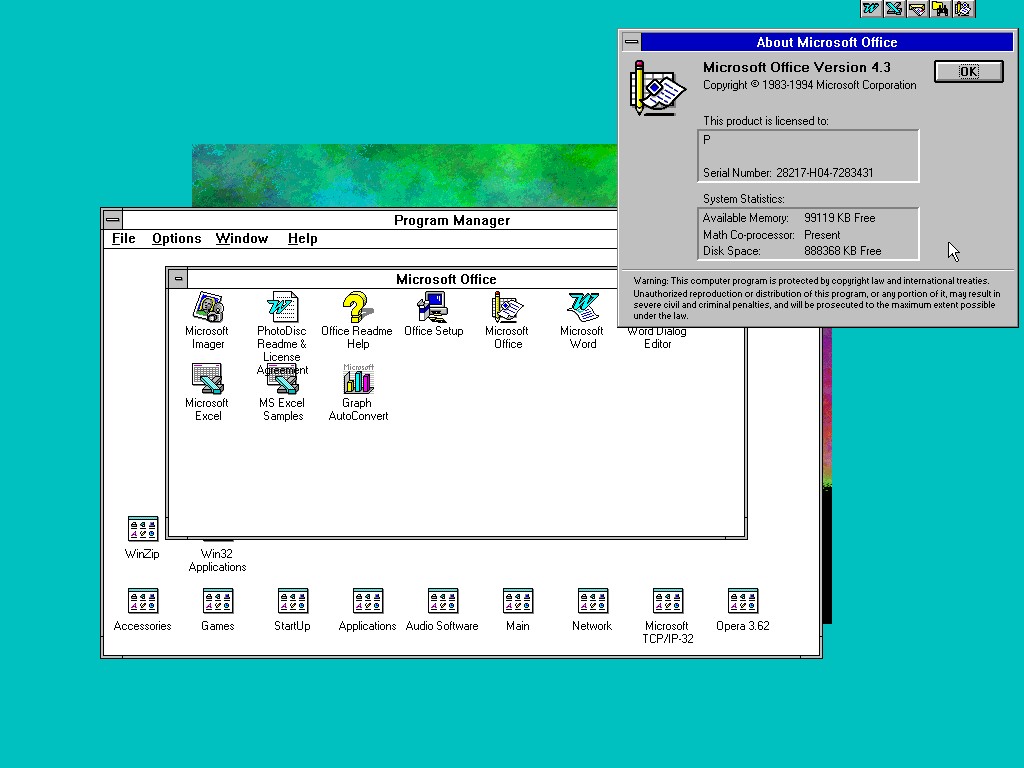Open the About dialog's control menu box

coord(631,42)
